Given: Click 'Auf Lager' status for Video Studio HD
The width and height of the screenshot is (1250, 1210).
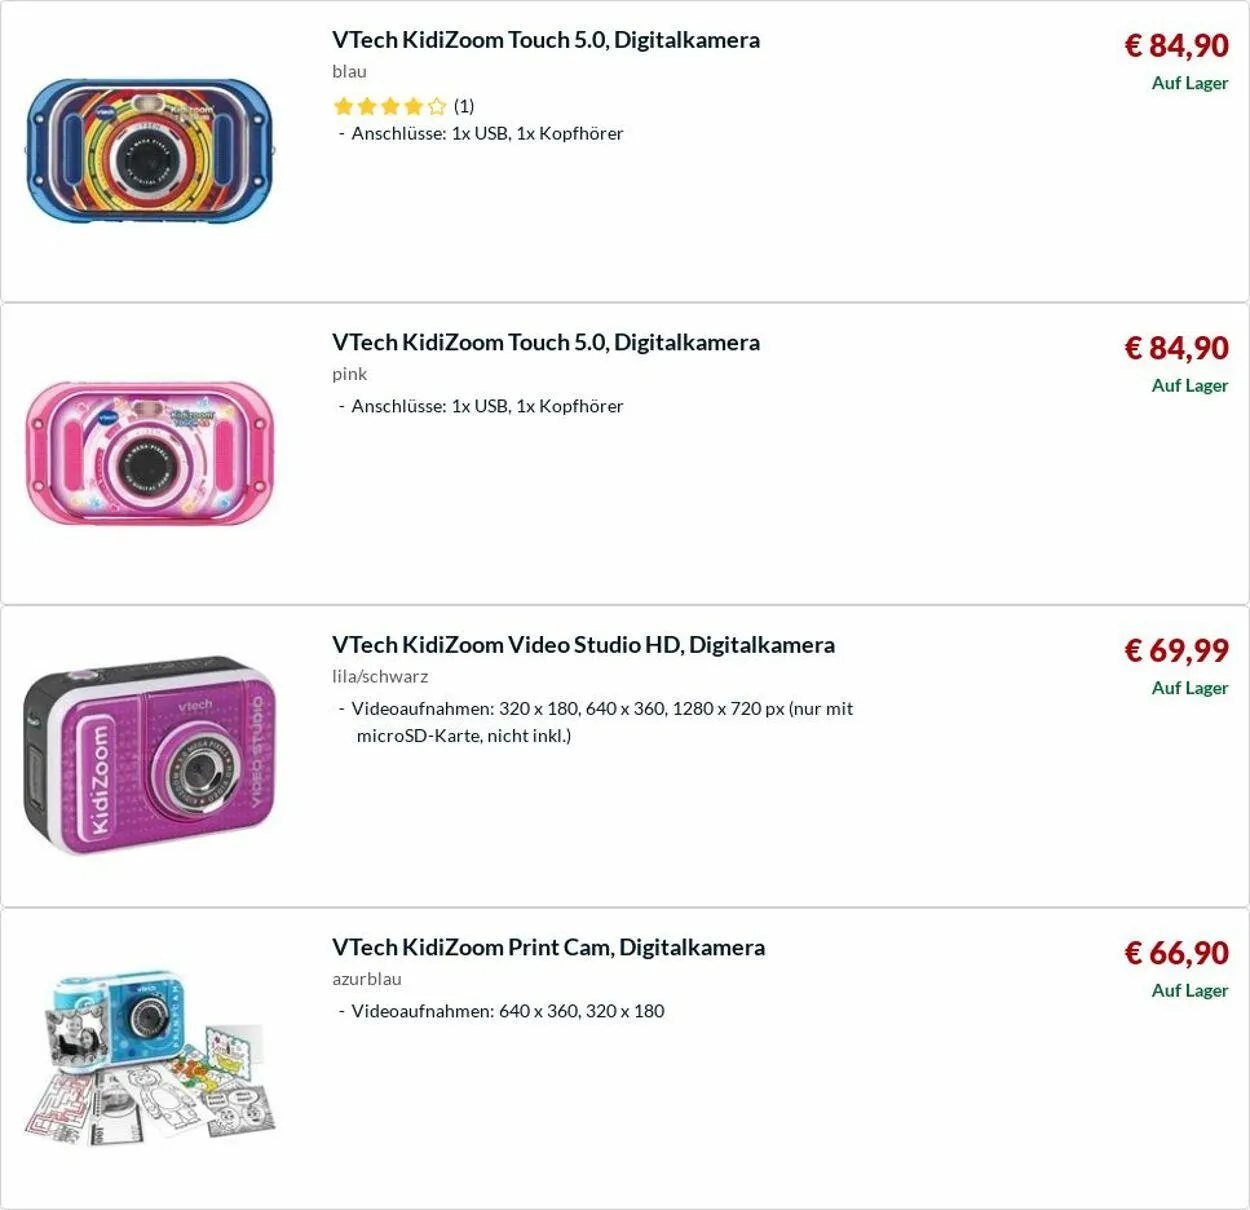Looking at the screenshot, I should [x=1189, y=688].
